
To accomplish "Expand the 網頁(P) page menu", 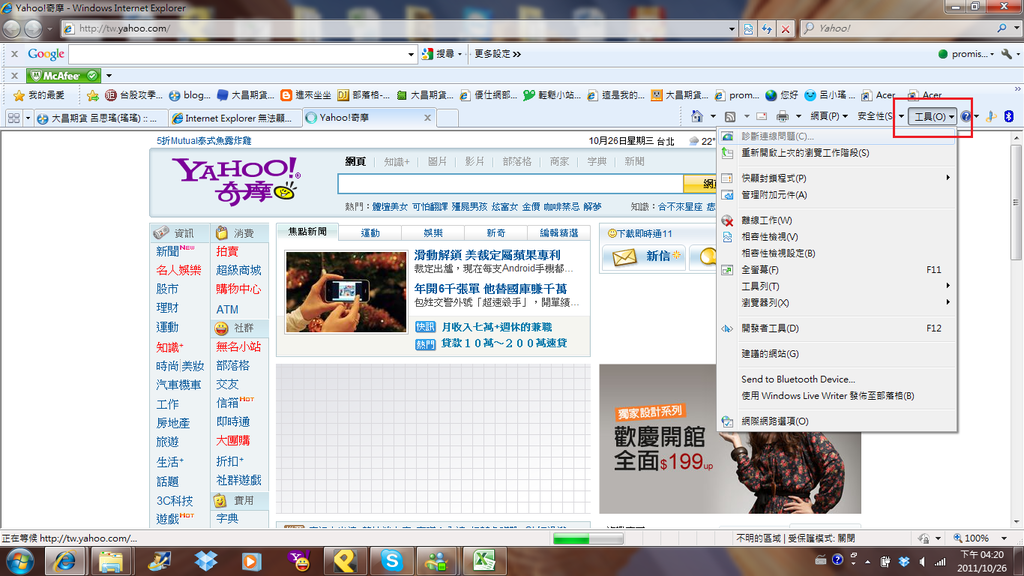I will pyautogui.click(x=829, y=117).
